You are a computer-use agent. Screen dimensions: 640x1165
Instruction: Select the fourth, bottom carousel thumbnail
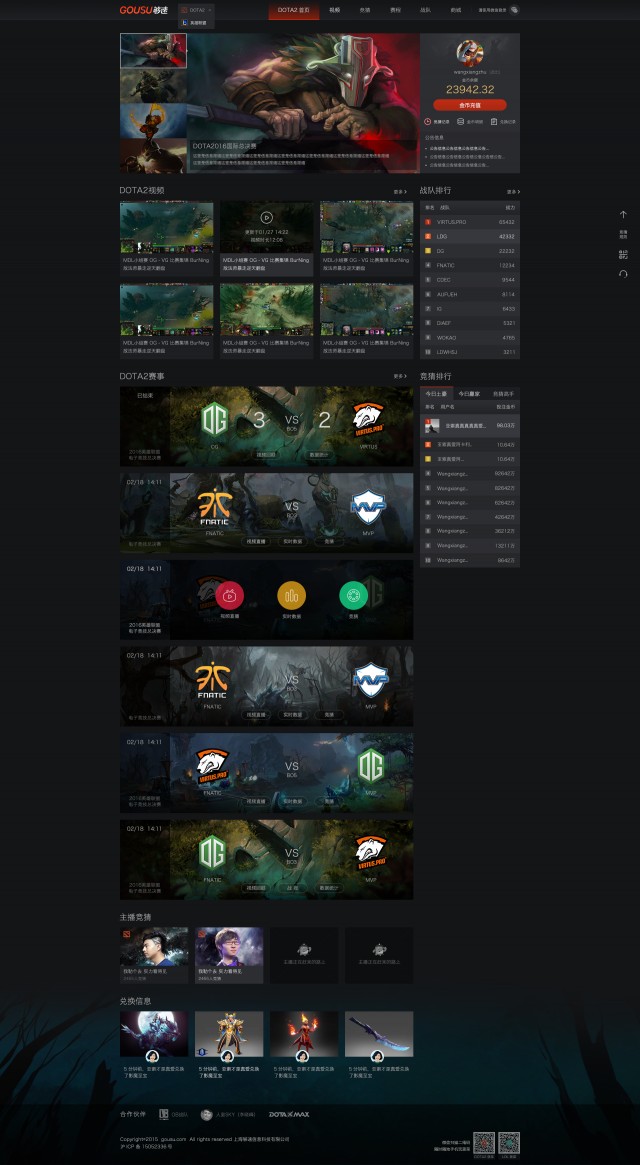[x=153, y=155]
